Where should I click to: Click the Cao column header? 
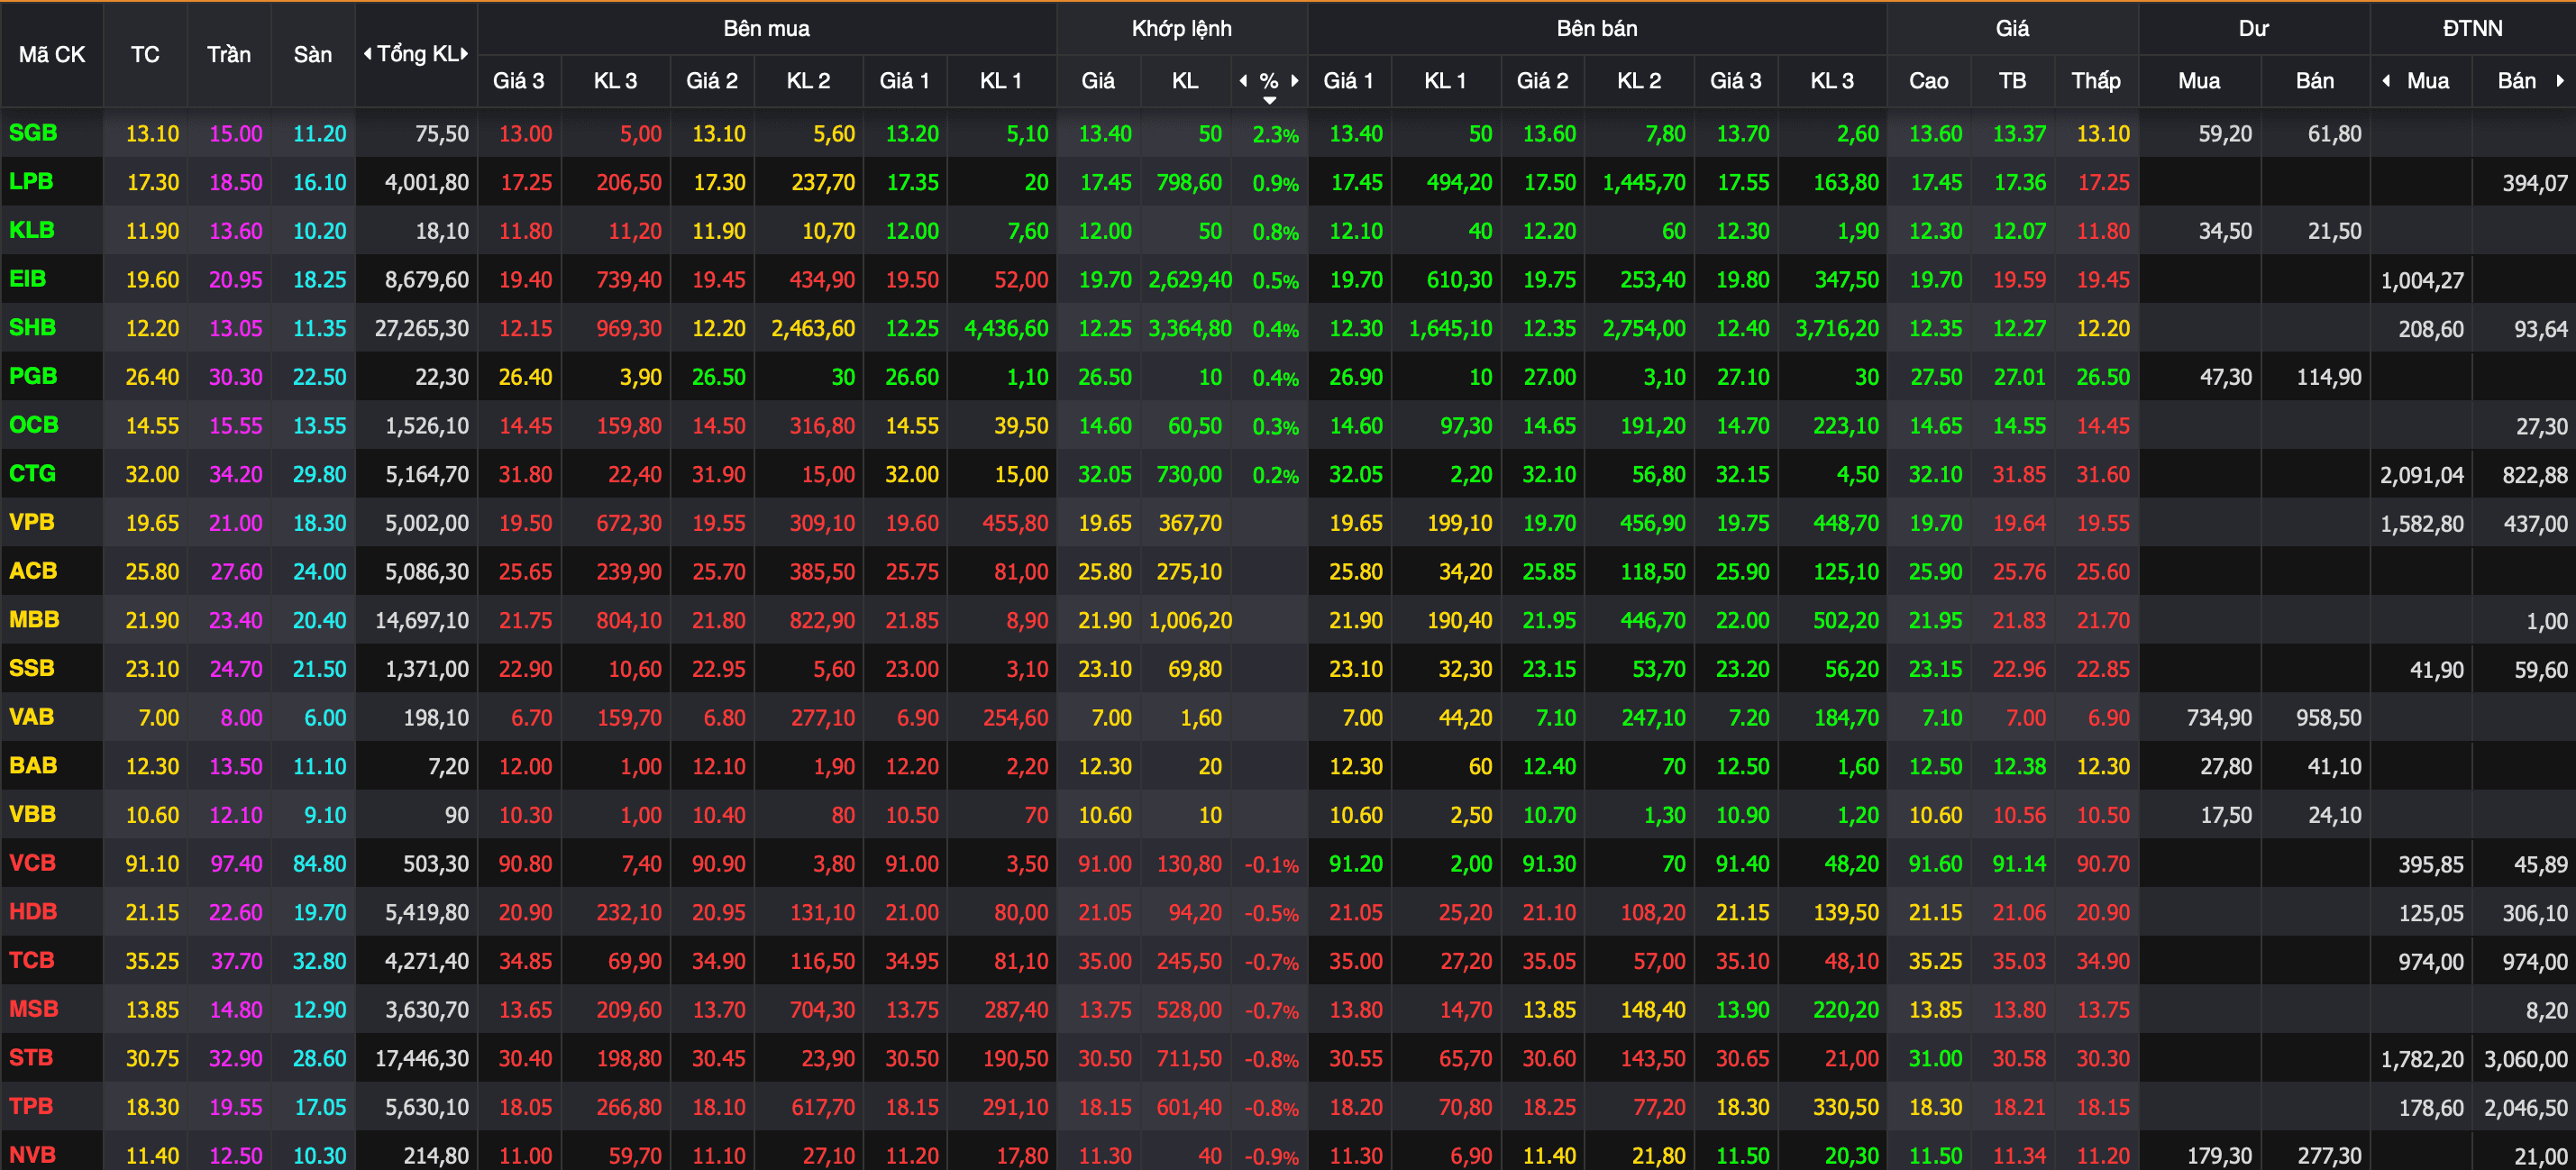(1928, 81)
